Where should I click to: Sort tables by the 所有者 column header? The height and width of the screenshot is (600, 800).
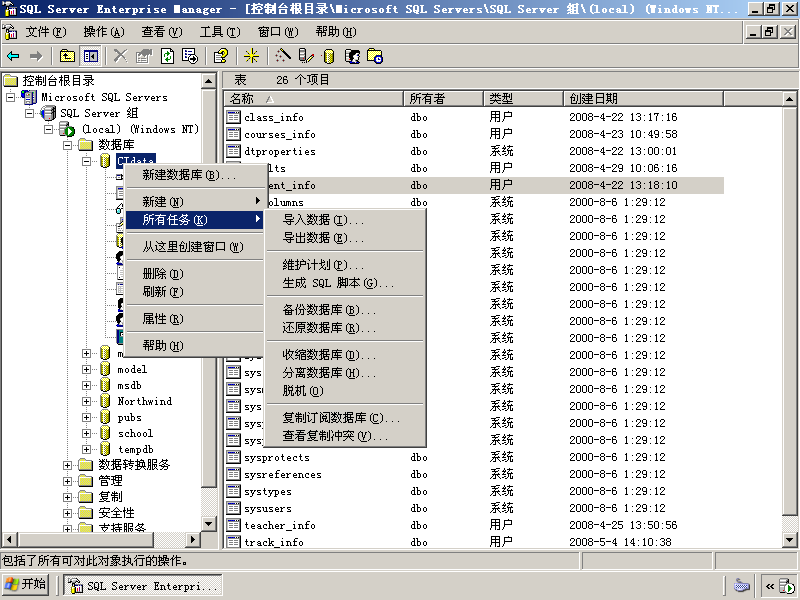[x=443, y=98]
